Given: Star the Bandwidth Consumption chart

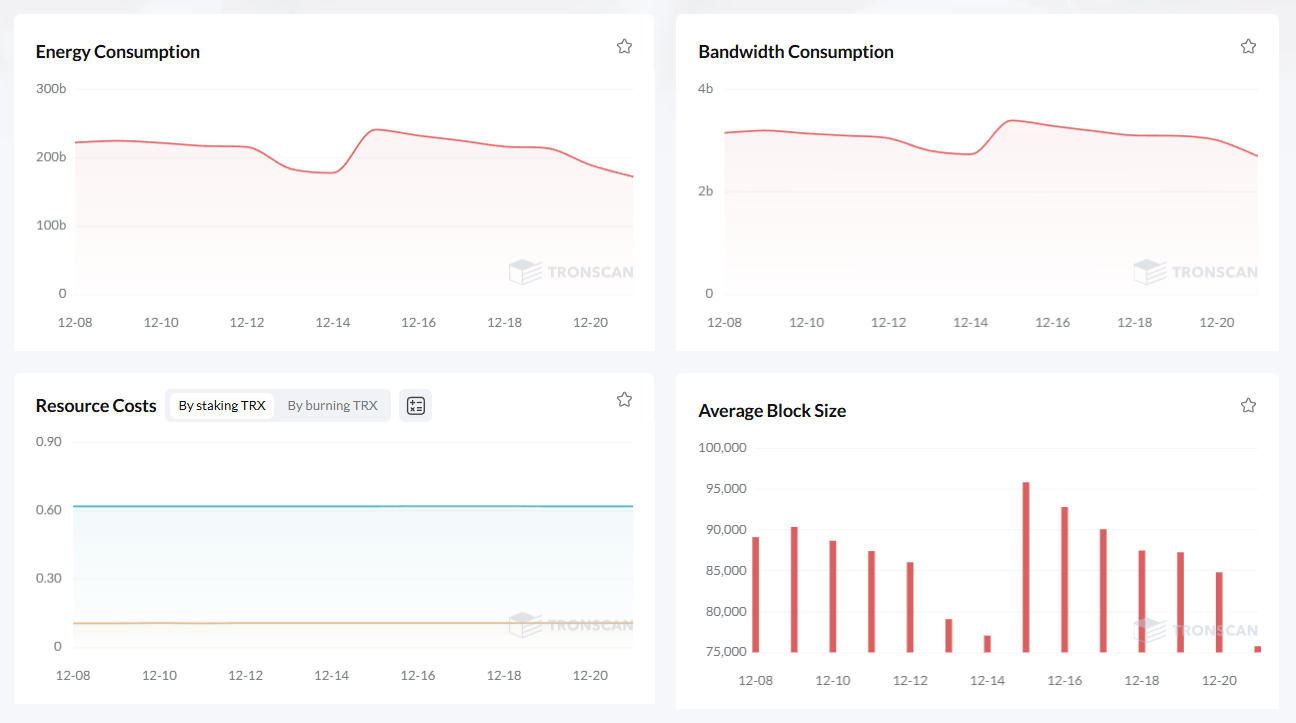Looking at the screenshot, I should (1248, 46).
